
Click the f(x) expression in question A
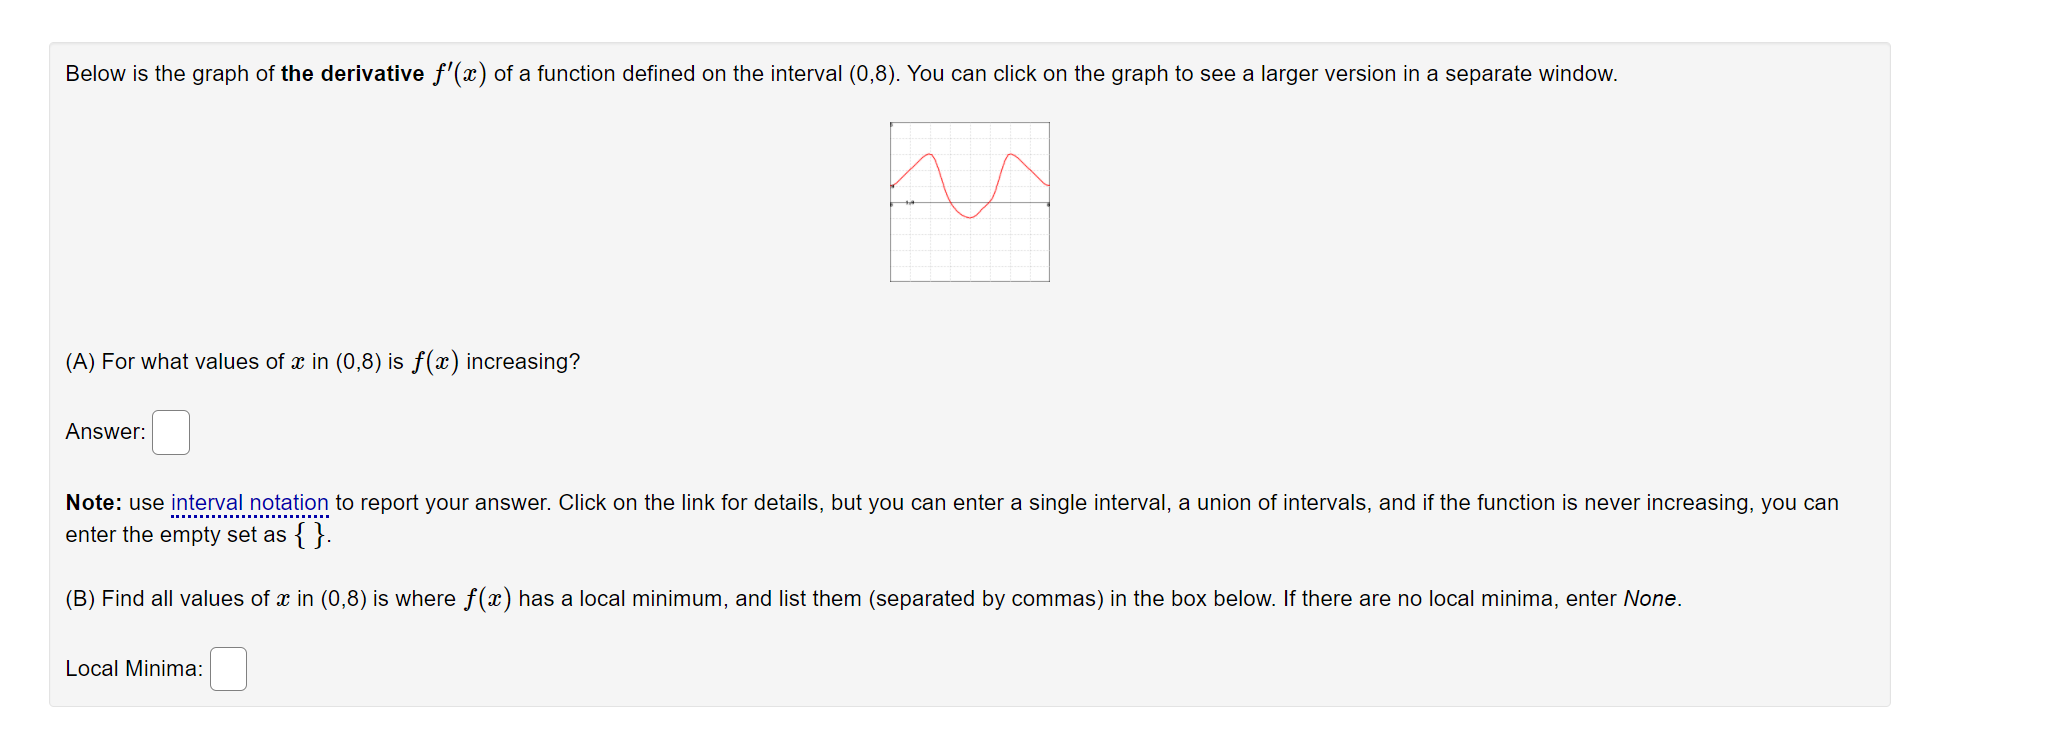tap(435, 362)
